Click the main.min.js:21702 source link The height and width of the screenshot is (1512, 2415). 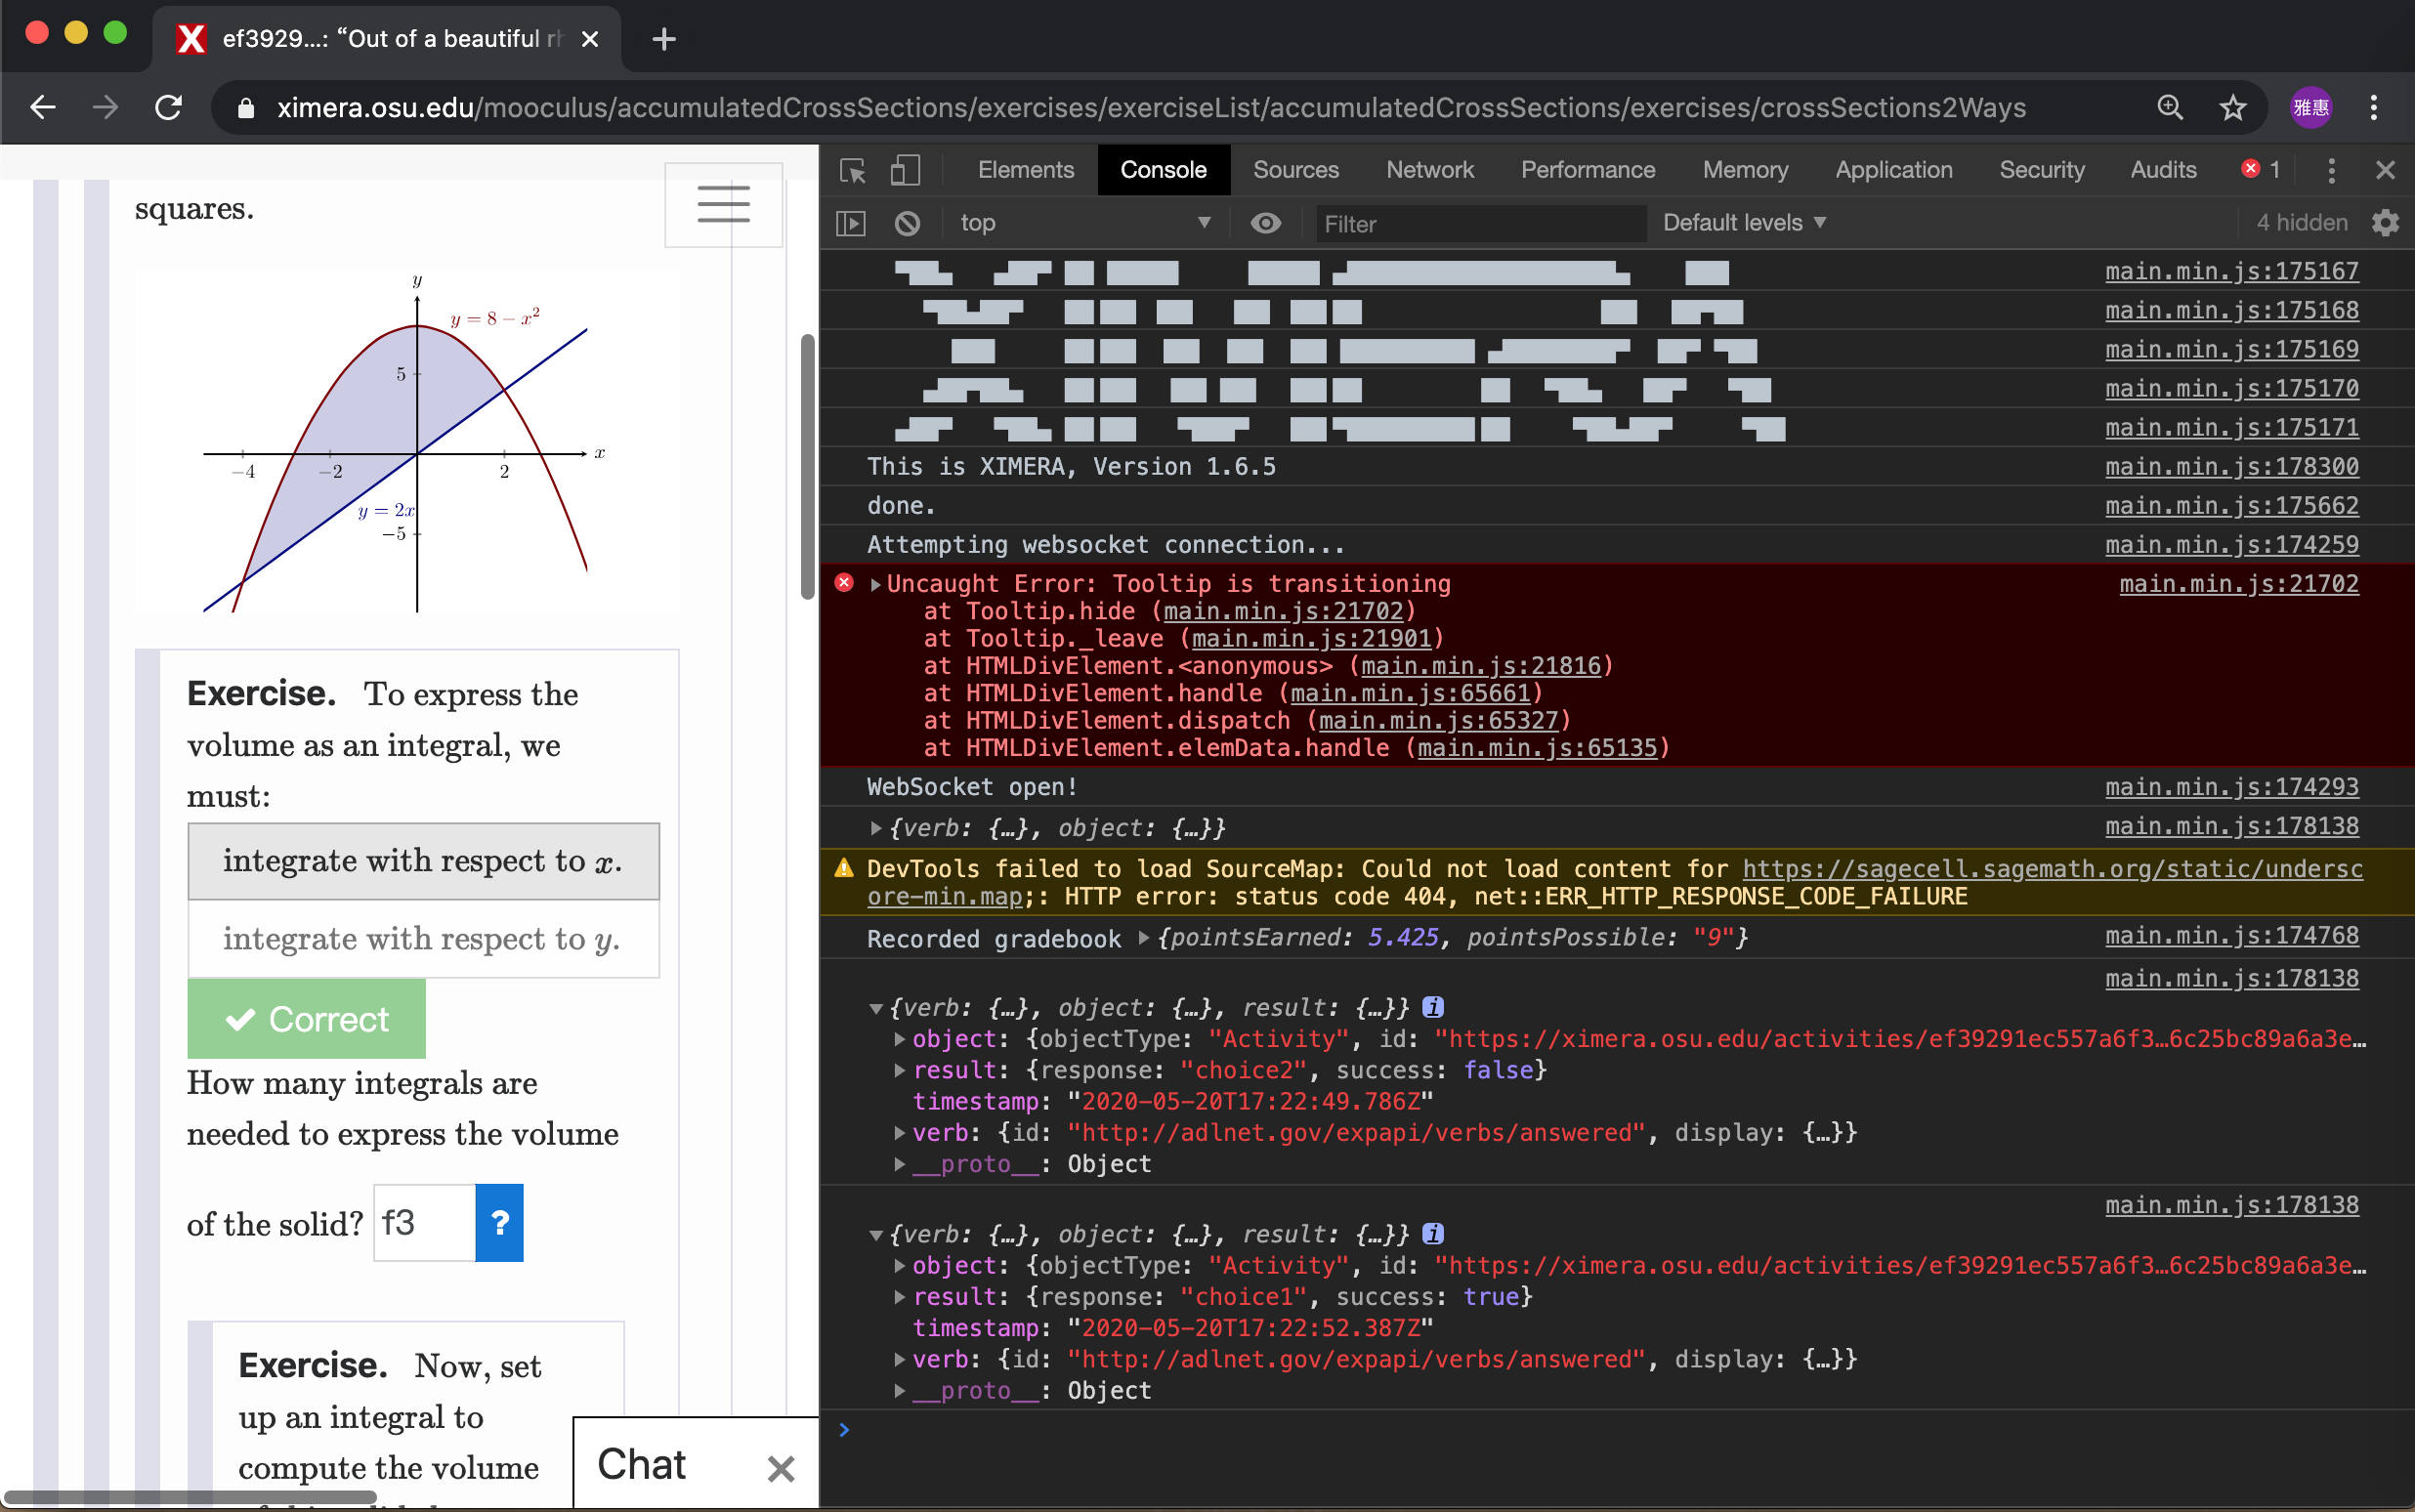tap(2236, 584)
